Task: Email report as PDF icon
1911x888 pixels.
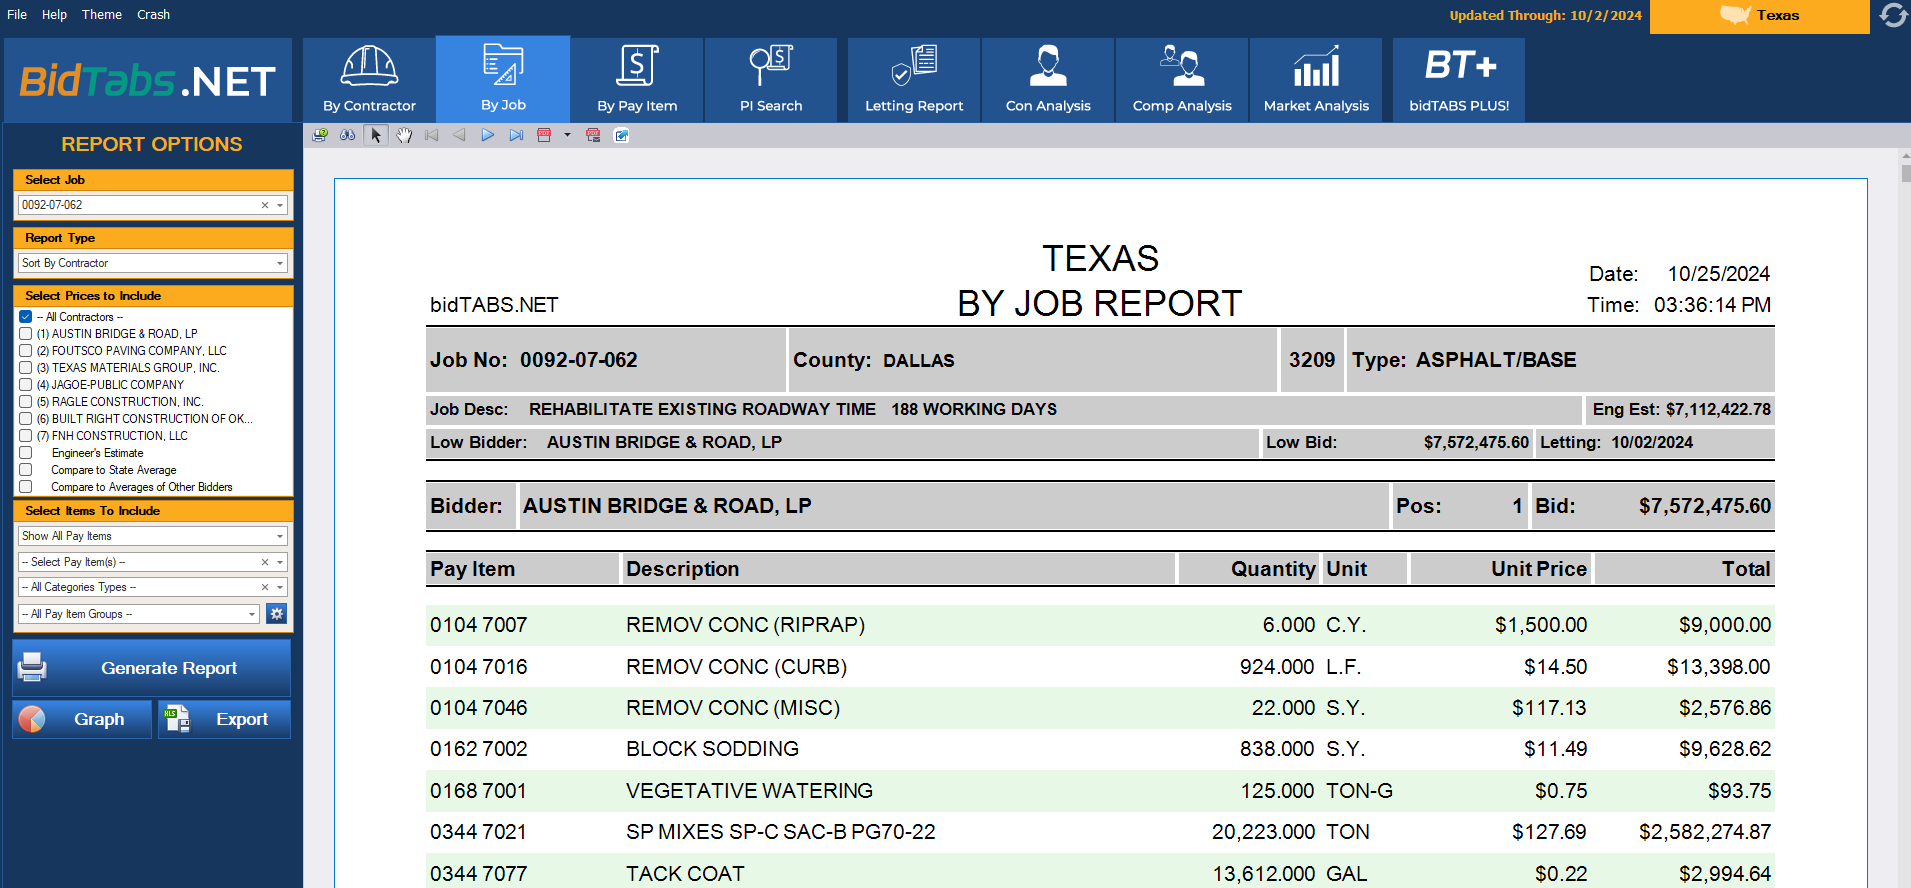Action: pos(593,135)
